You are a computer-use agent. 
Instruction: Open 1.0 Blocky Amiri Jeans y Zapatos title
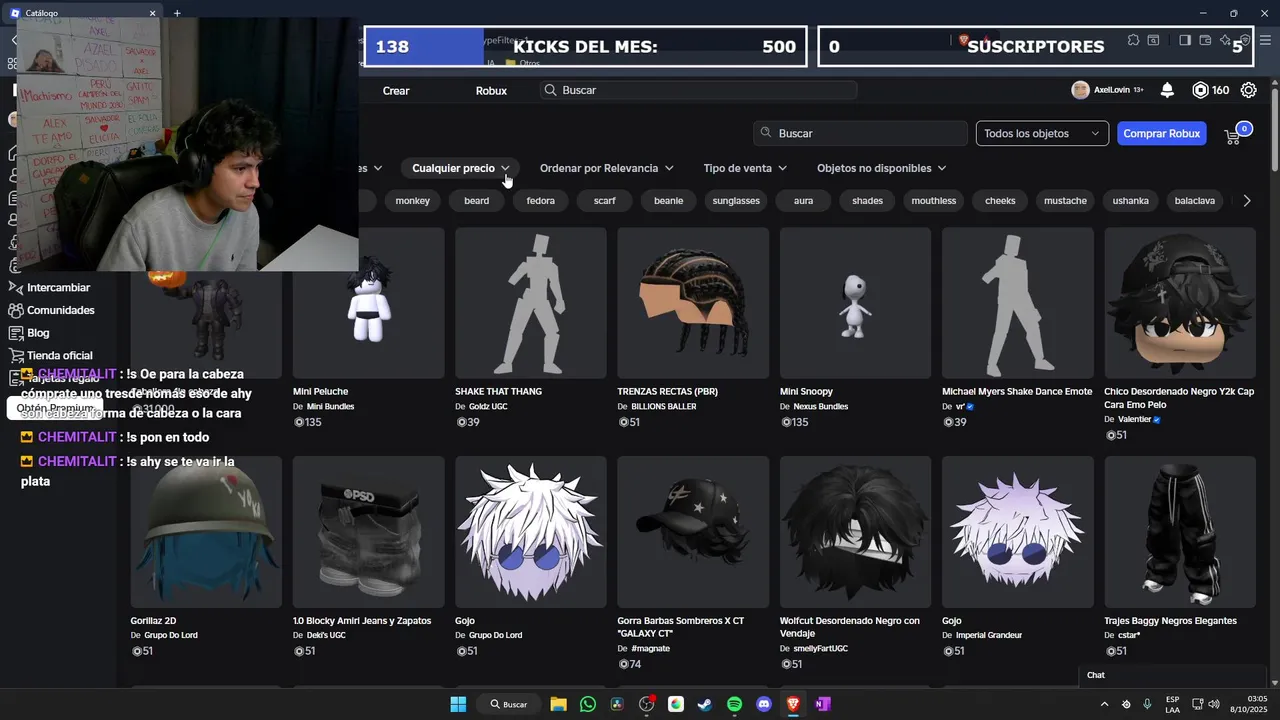click(362, 621)
